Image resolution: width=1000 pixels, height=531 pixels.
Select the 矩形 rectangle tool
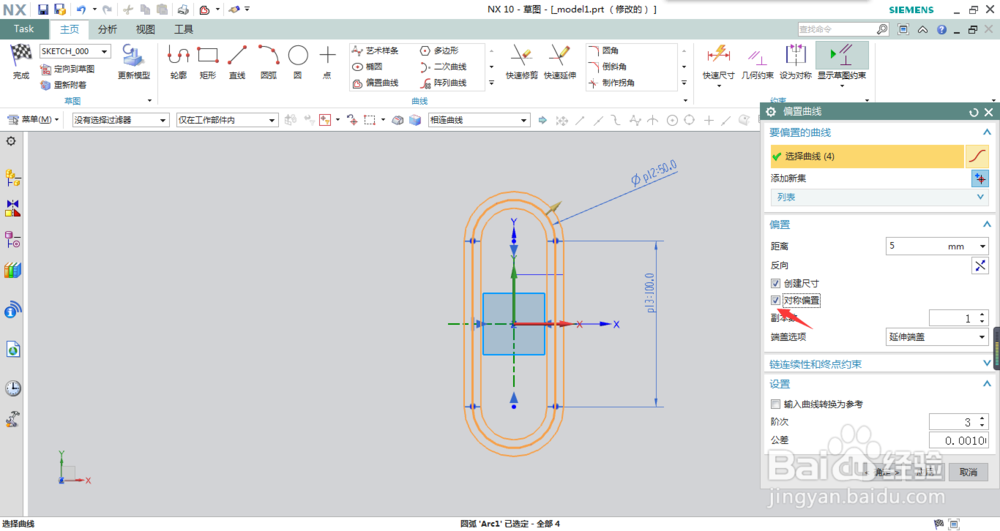point(208,62)
